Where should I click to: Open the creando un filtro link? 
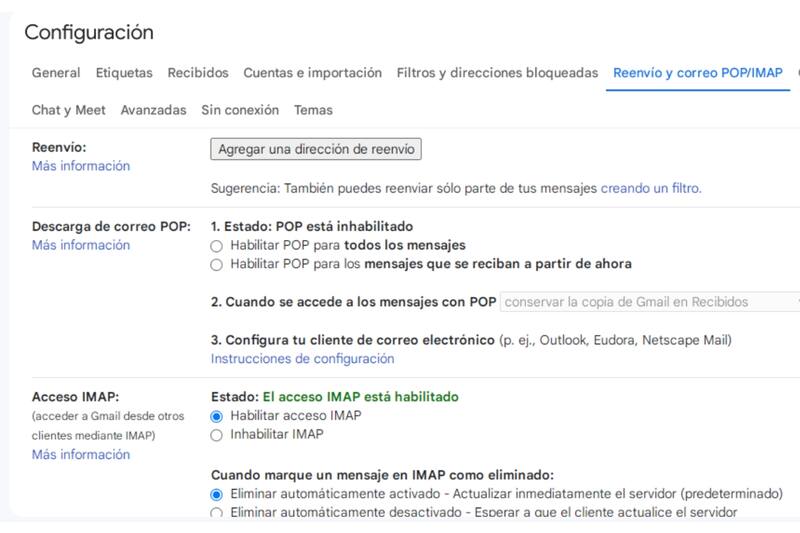coord(650,188)
